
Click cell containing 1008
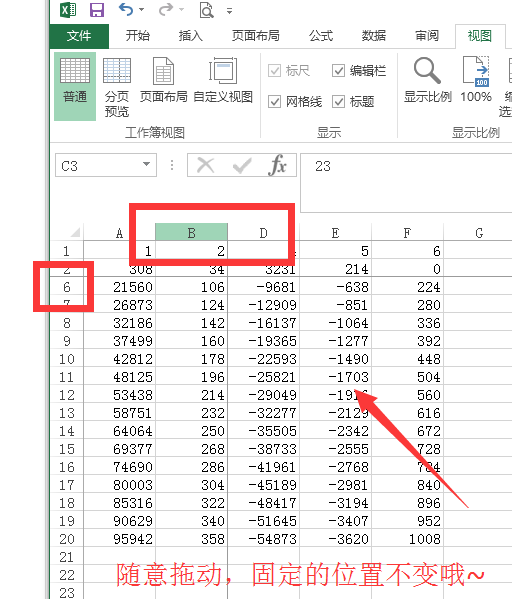[407, 539]
